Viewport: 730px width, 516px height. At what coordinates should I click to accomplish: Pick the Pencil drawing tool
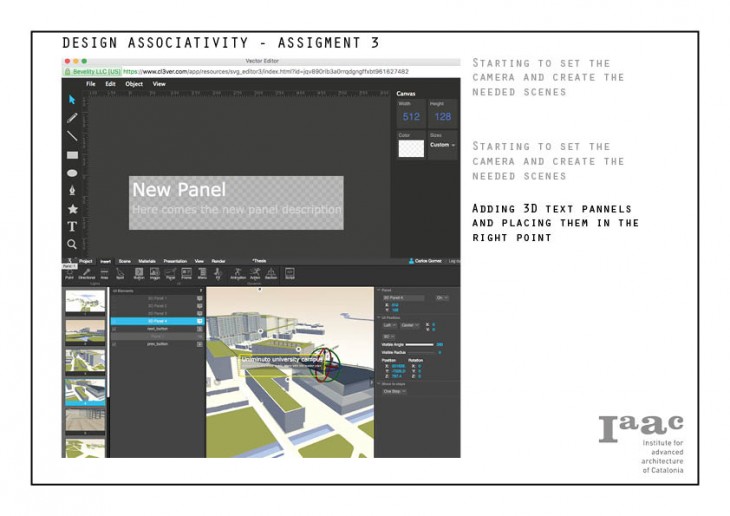click(x=72, y=118)
